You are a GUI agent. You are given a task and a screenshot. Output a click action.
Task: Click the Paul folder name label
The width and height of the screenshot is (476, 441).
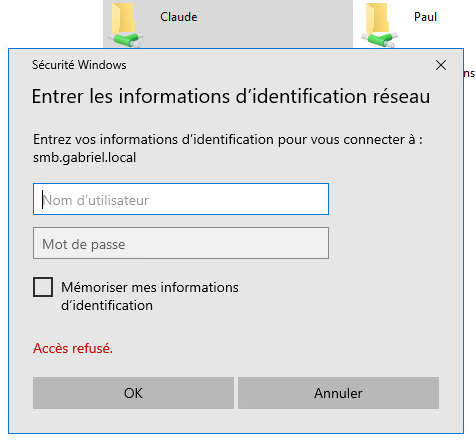(425, 17)
